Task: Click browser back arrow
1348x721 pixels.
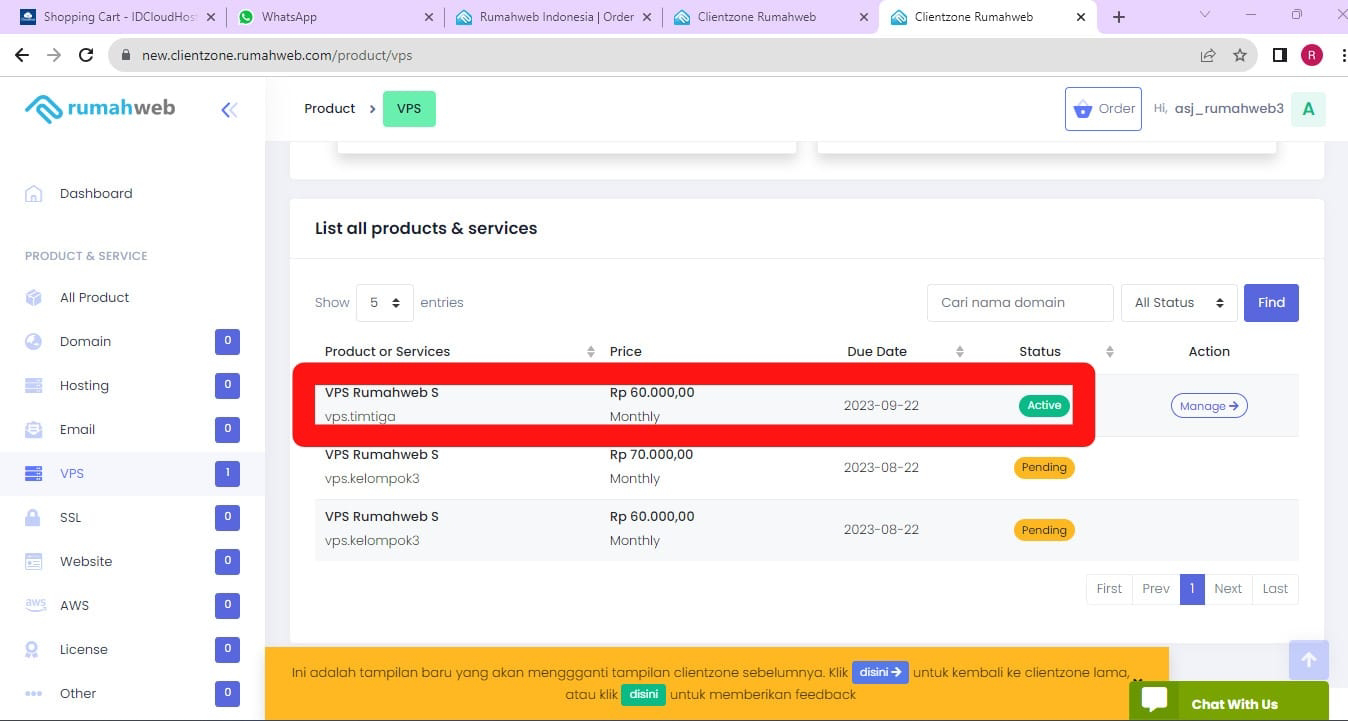Action: [22, 55]
